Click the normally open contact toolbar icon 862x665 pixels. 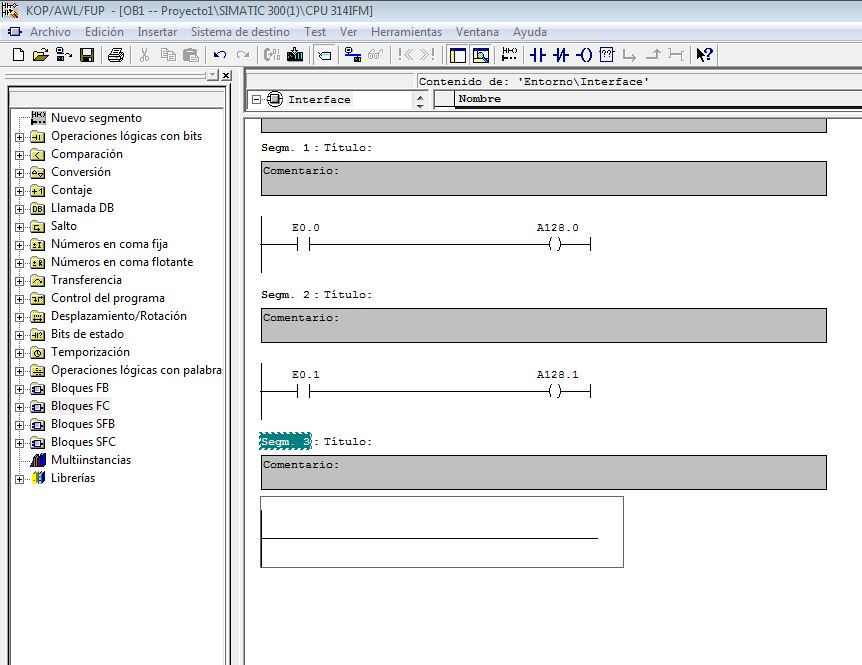point(537,55)
